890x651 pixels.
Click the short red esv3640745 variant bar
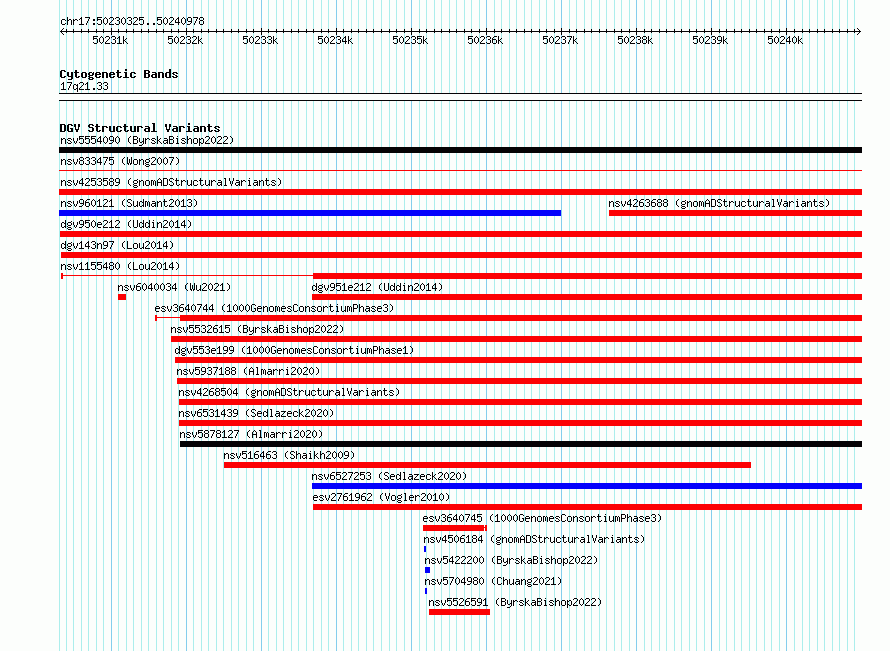pos(455,528)
